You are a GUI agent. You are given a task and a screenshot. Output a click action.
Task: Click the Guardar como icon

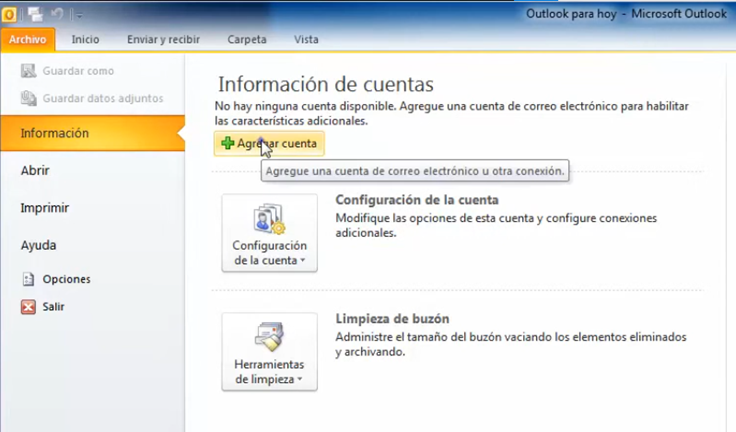[x=28, y=71]
